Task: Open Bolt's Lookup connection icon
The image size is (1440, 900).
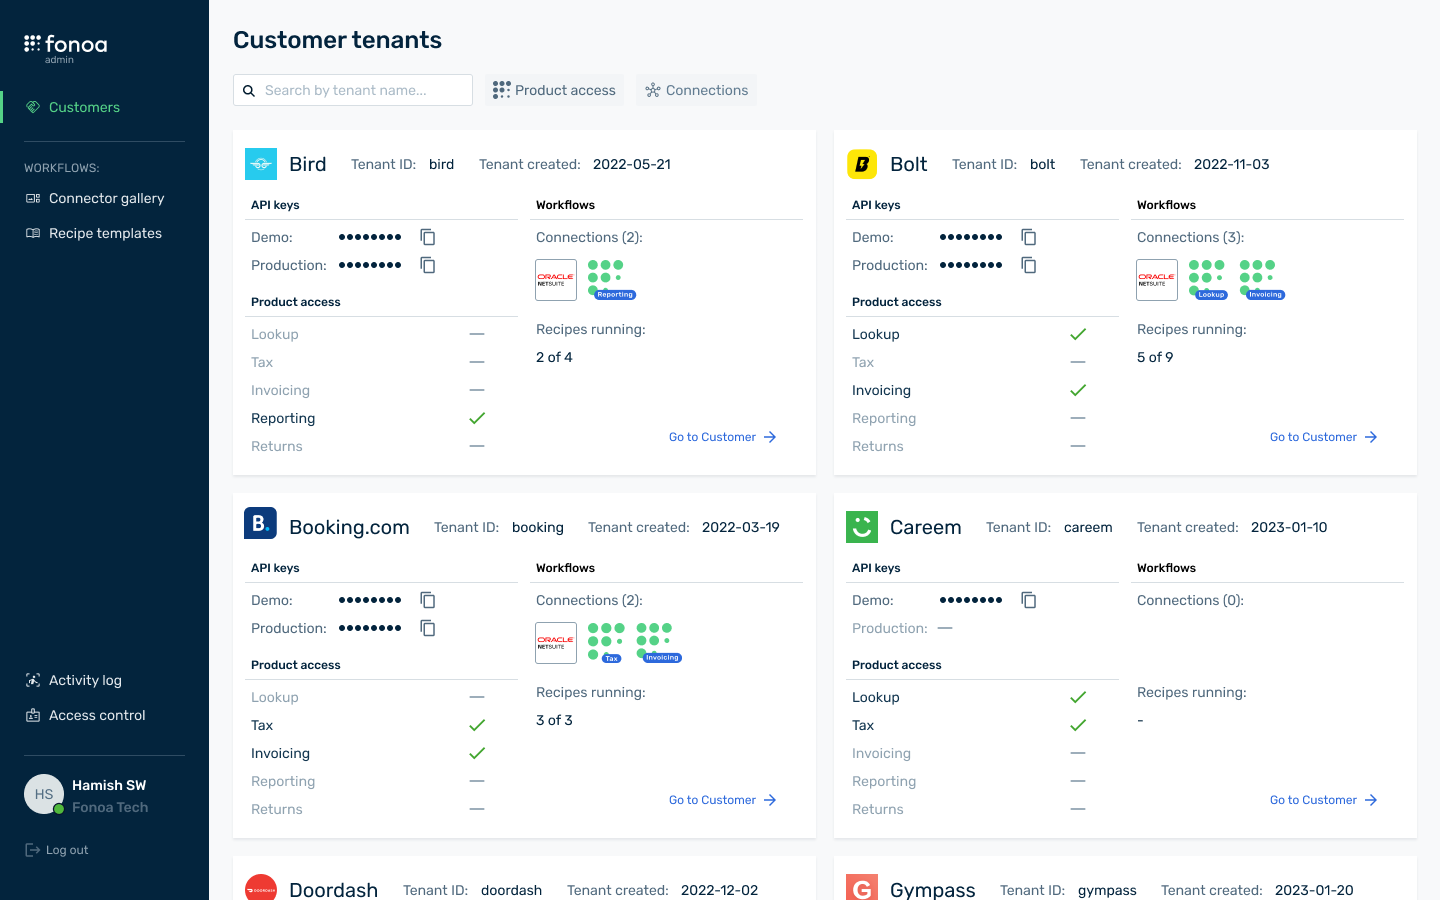Action: (1208, 280)
